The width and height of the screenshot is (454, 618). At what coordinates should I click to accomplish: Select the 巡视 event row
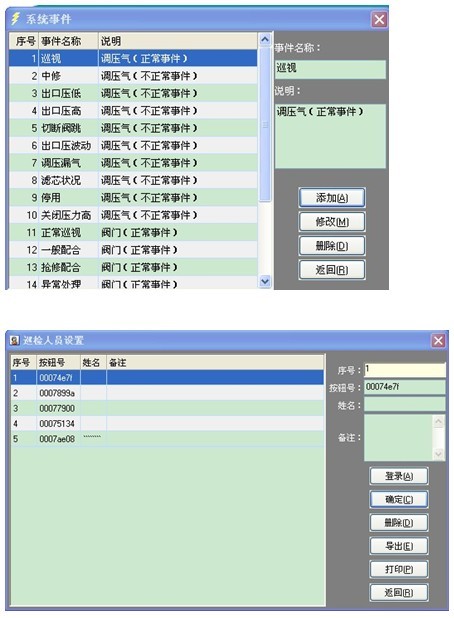click(133, 58)
